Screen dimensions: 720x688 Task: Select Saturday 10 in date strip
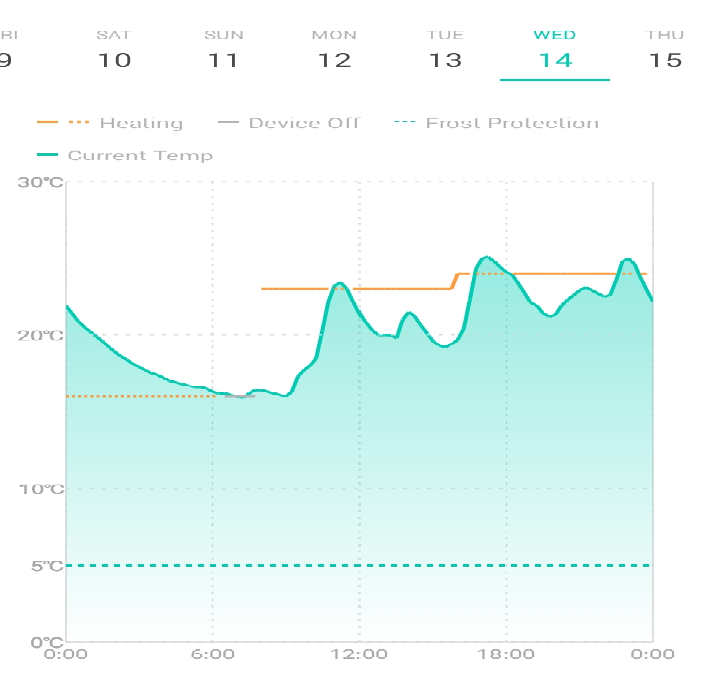[114, 51]
